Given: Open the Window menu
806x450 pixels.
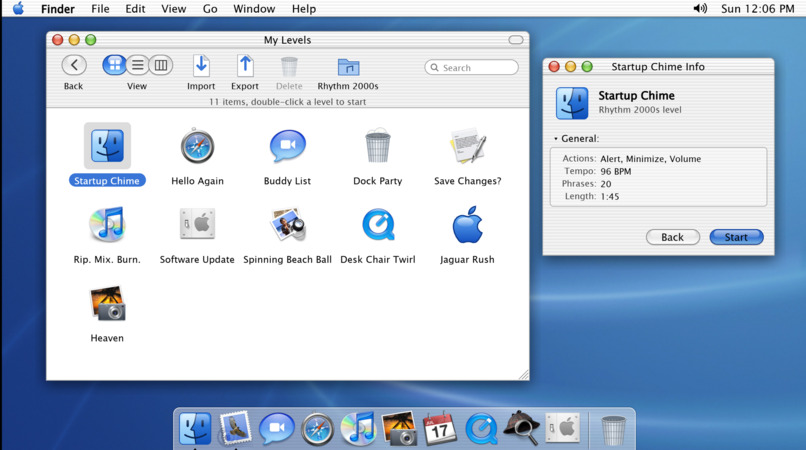Looking at the screenshot, I should tap(254, 9).
